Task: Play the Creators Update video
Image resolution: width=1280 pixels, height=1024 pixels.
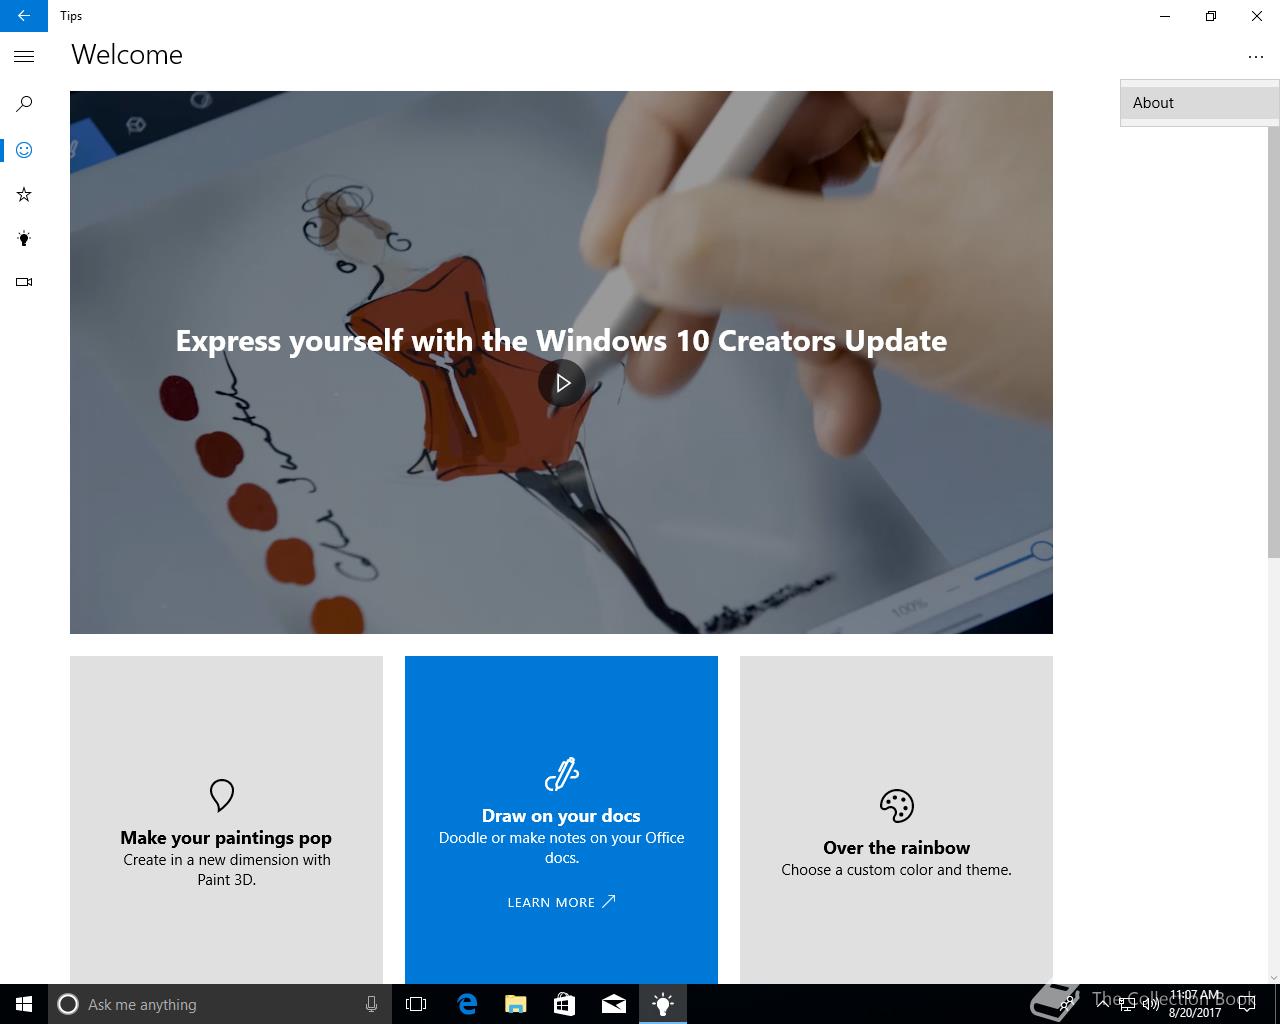Action: point(562,383)
